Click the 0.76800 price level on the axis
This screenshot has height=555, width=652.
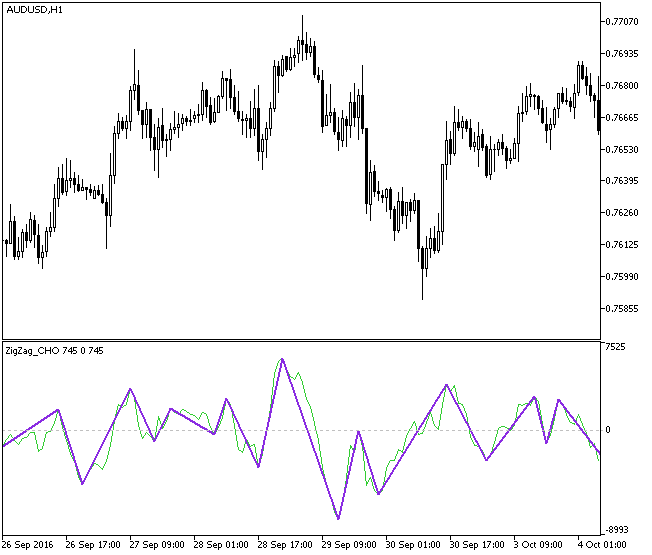point(623,85)
